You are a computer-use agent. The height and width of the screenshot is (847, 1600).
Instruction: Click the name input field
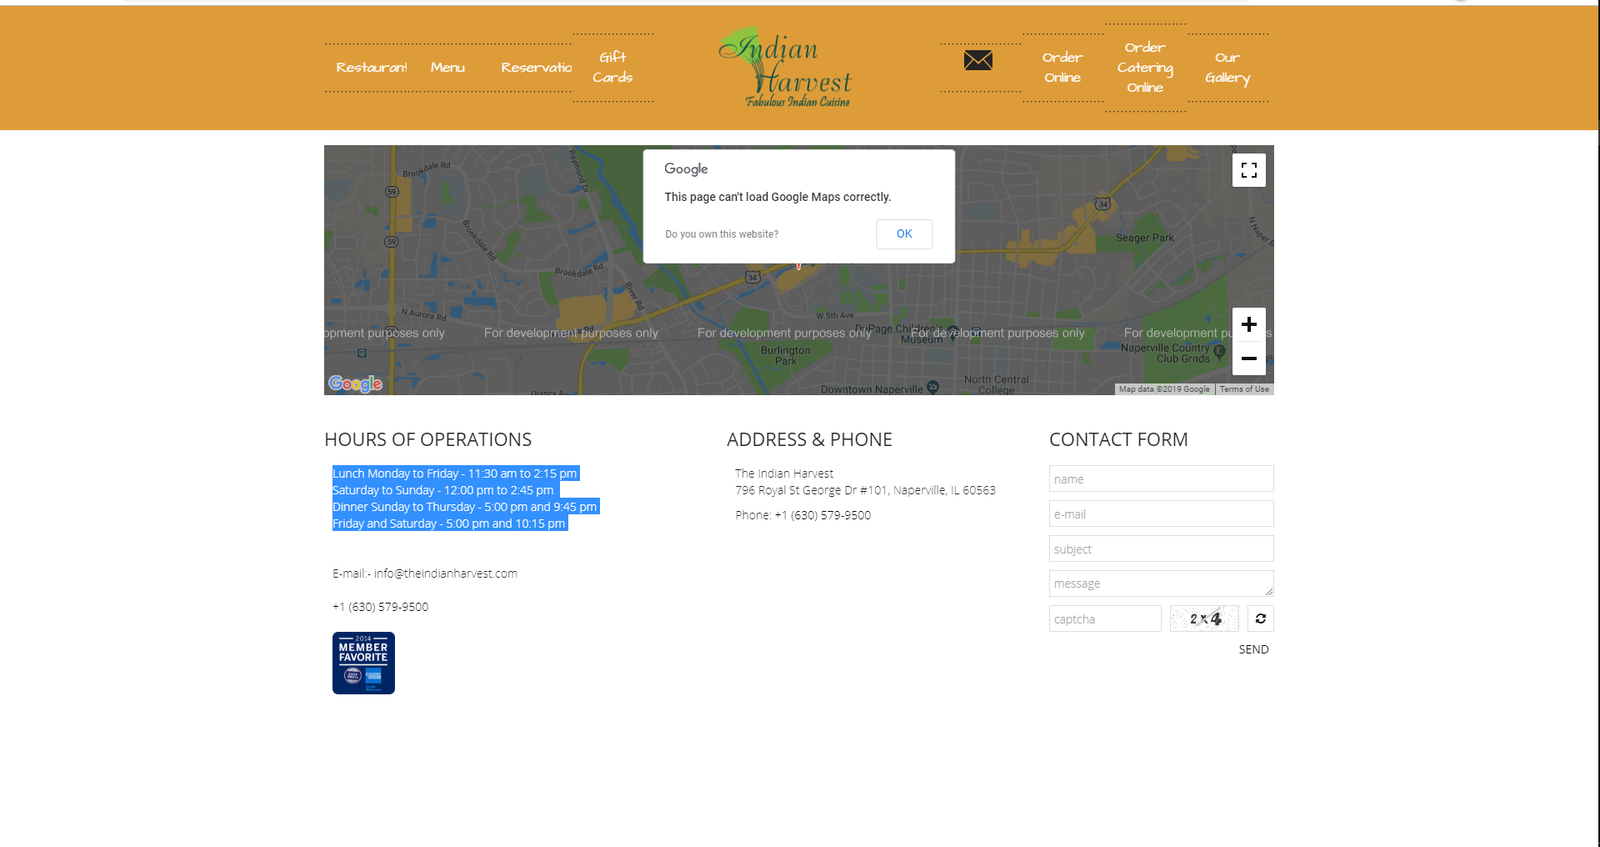pyautogui.click(x=1160, y=479)
